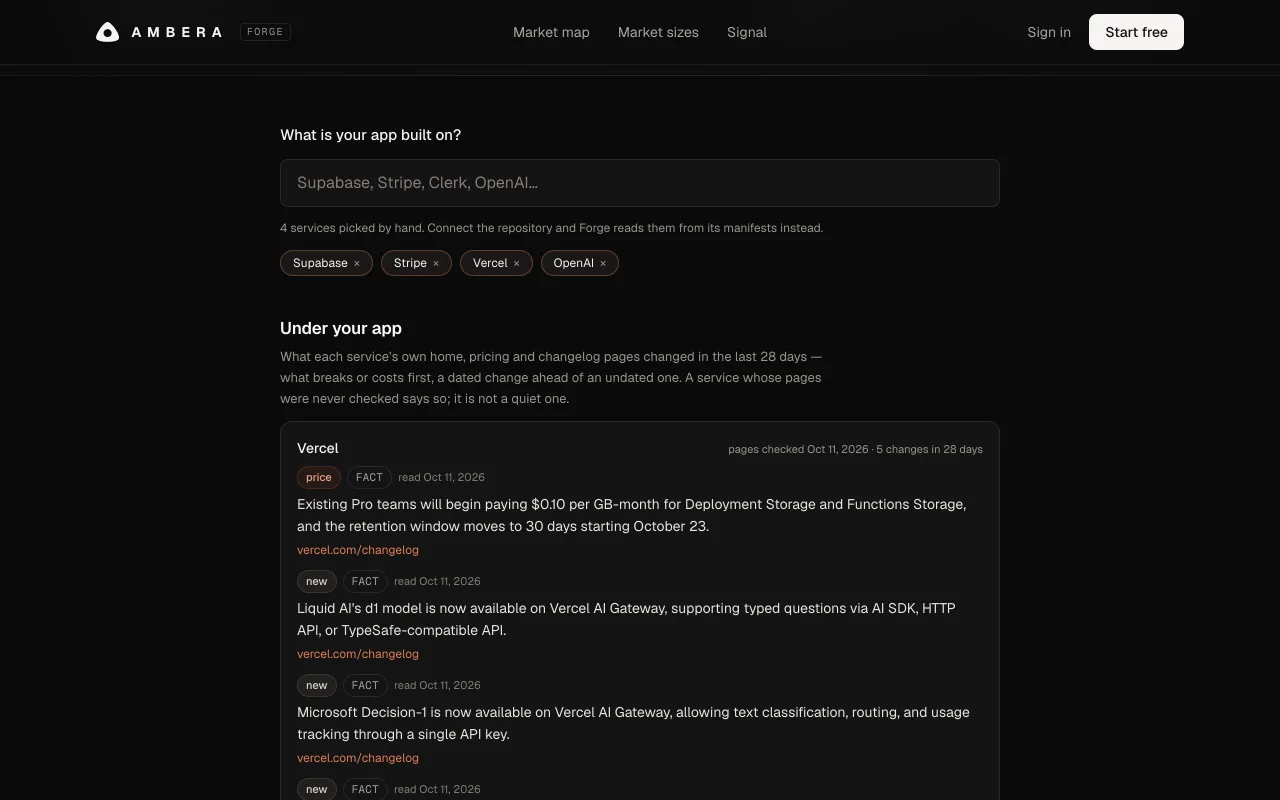This screenshot has width=1280, height=800.
Task: Click the AMBERA wordmark text
Action: [177, 32]
